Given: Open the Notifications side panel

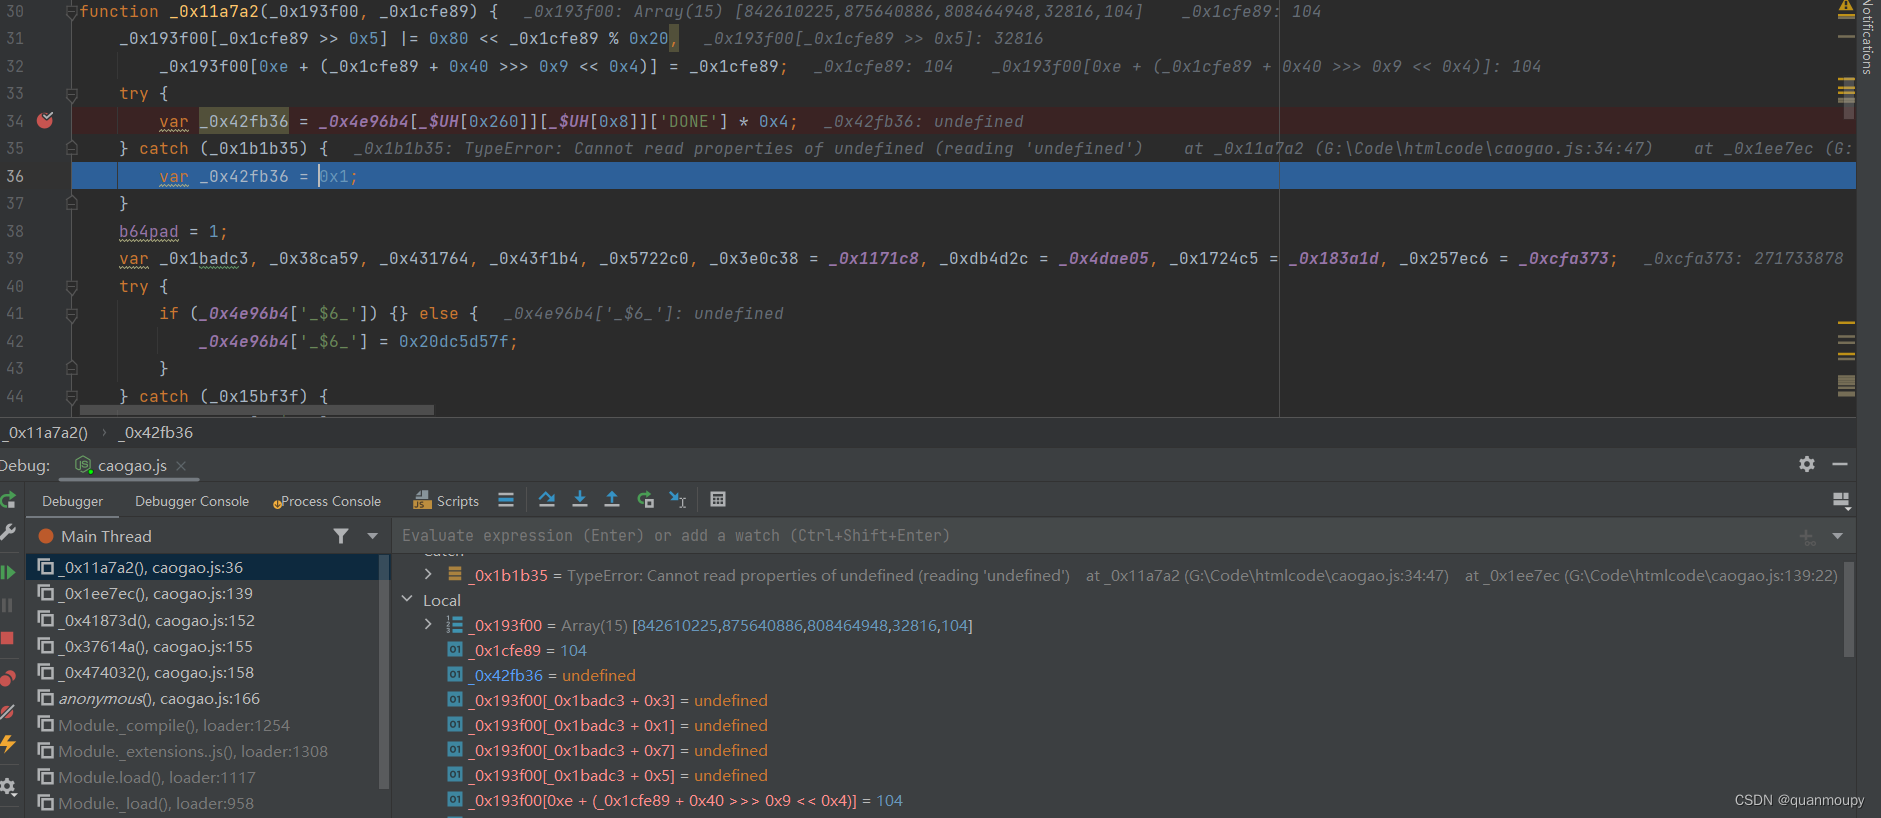Looking at the screenshot, I should (1867, 38).
